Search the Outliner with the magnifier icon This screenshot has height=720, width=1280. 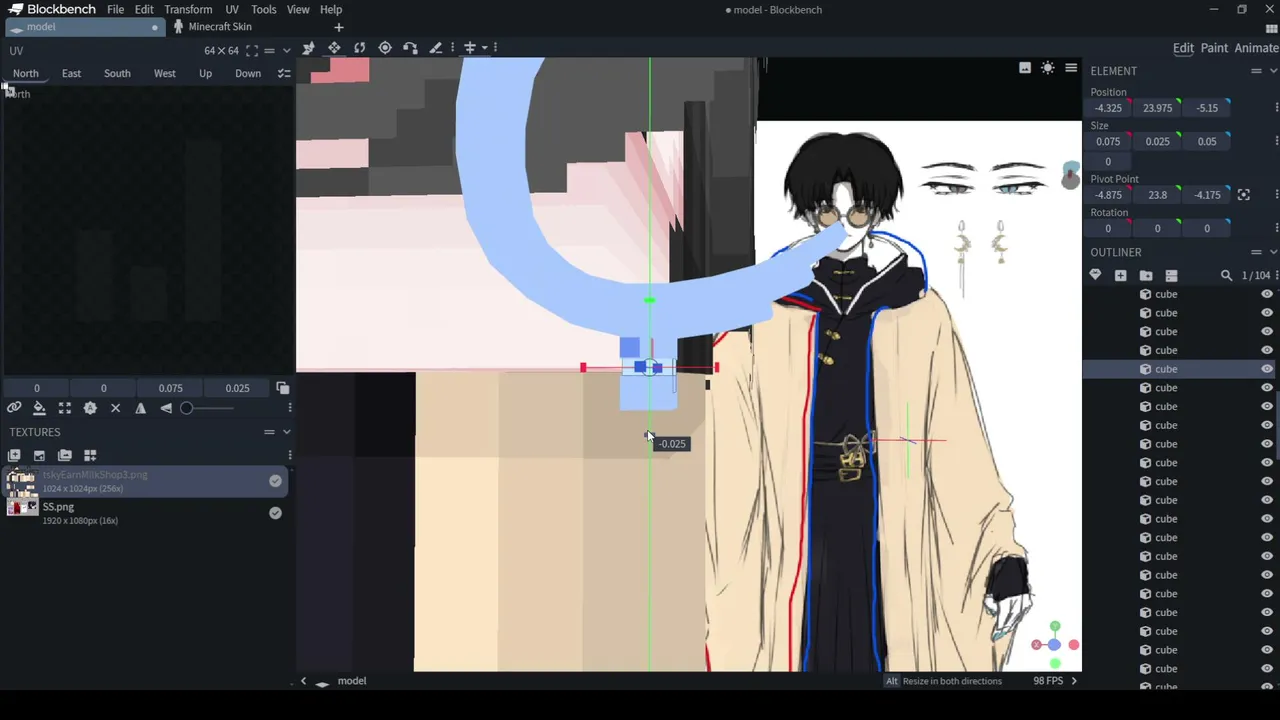tap(1226, 275)
